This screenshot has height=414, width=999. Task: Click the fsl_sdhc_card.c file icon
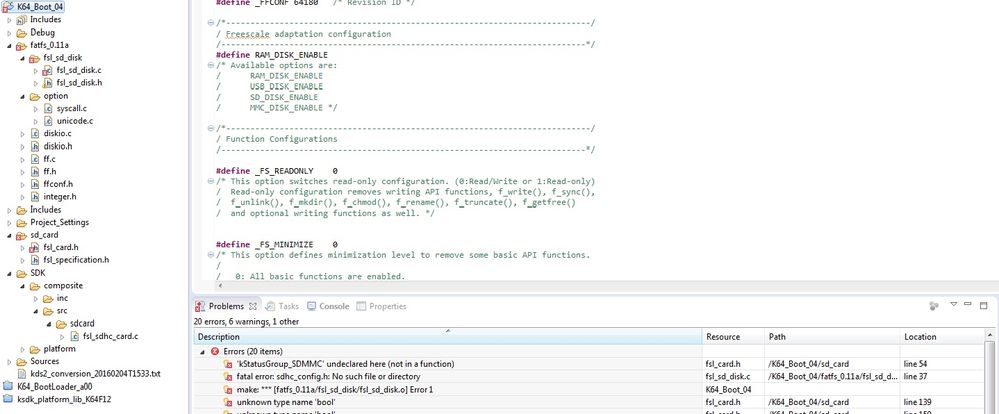click(75, 336)
